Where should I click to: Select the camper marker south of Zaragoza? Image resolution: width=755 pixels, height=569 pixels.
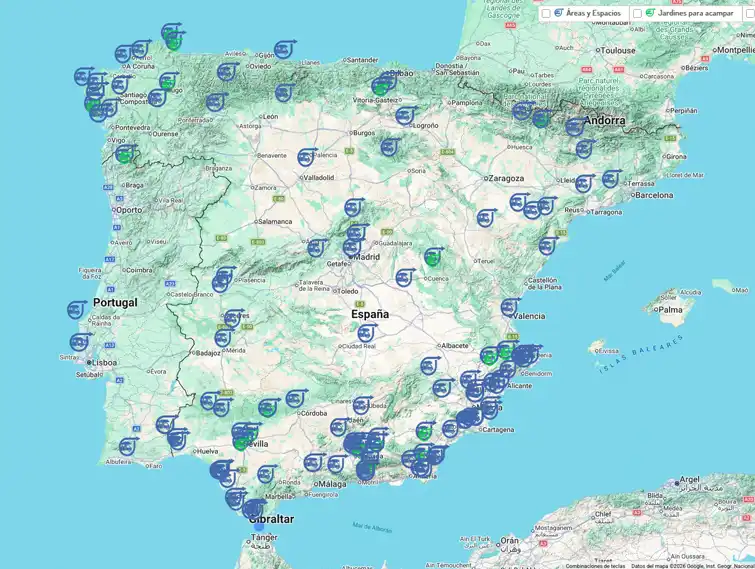486,218
